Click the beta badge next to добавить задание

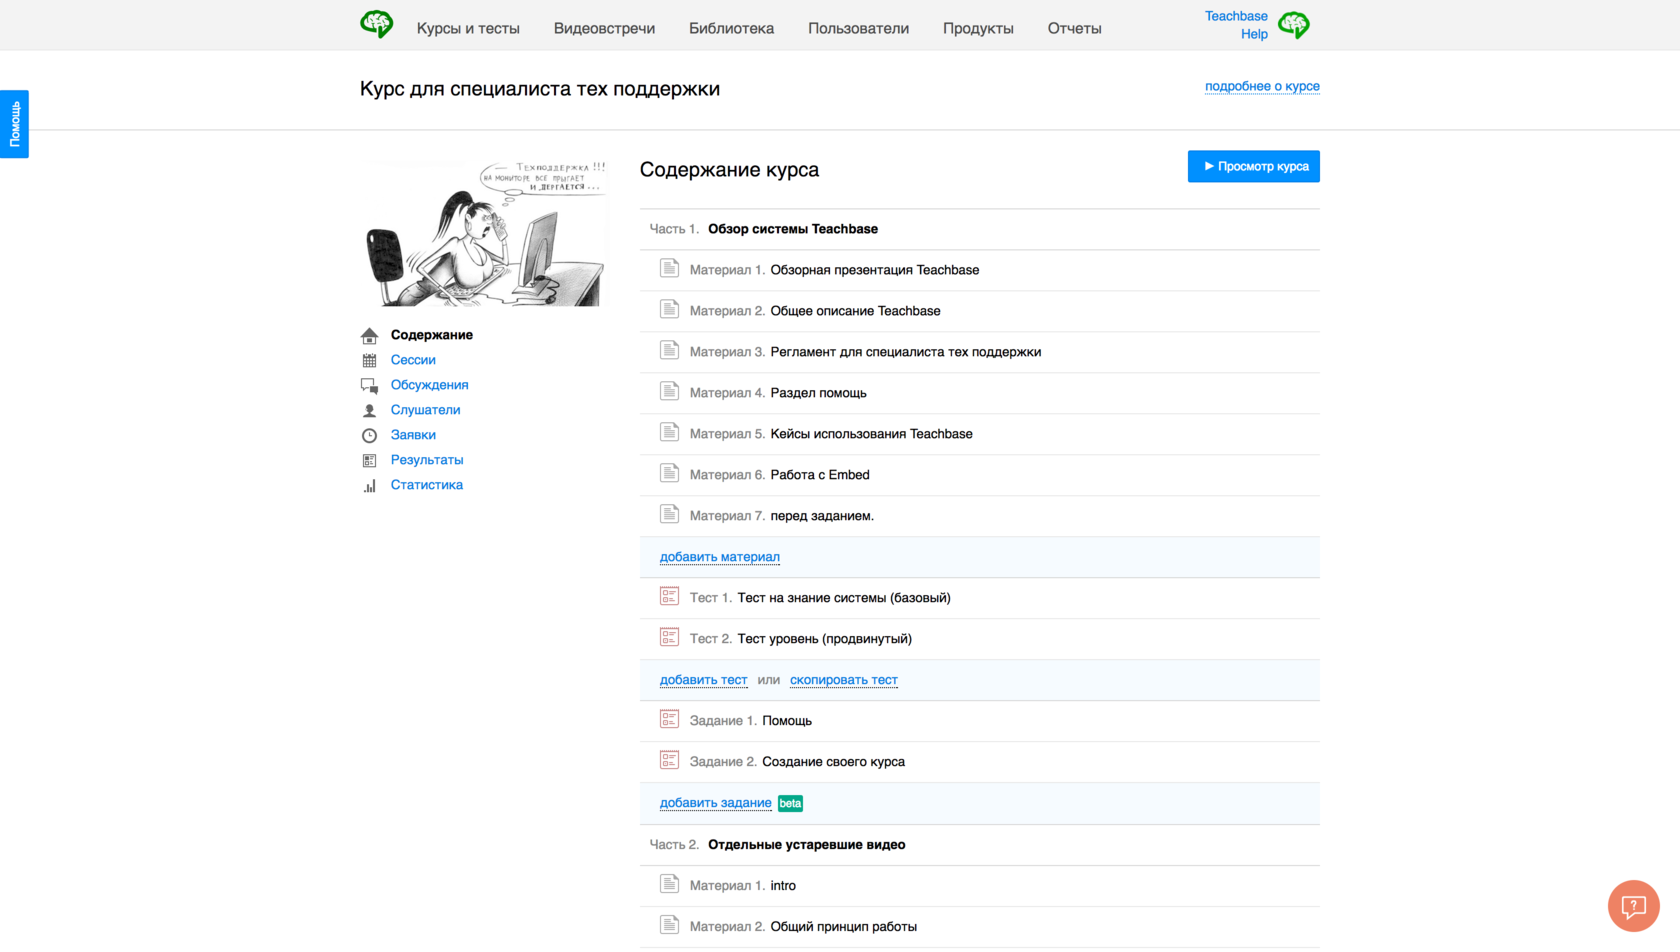pyautogui.click(x=791, y=803)
